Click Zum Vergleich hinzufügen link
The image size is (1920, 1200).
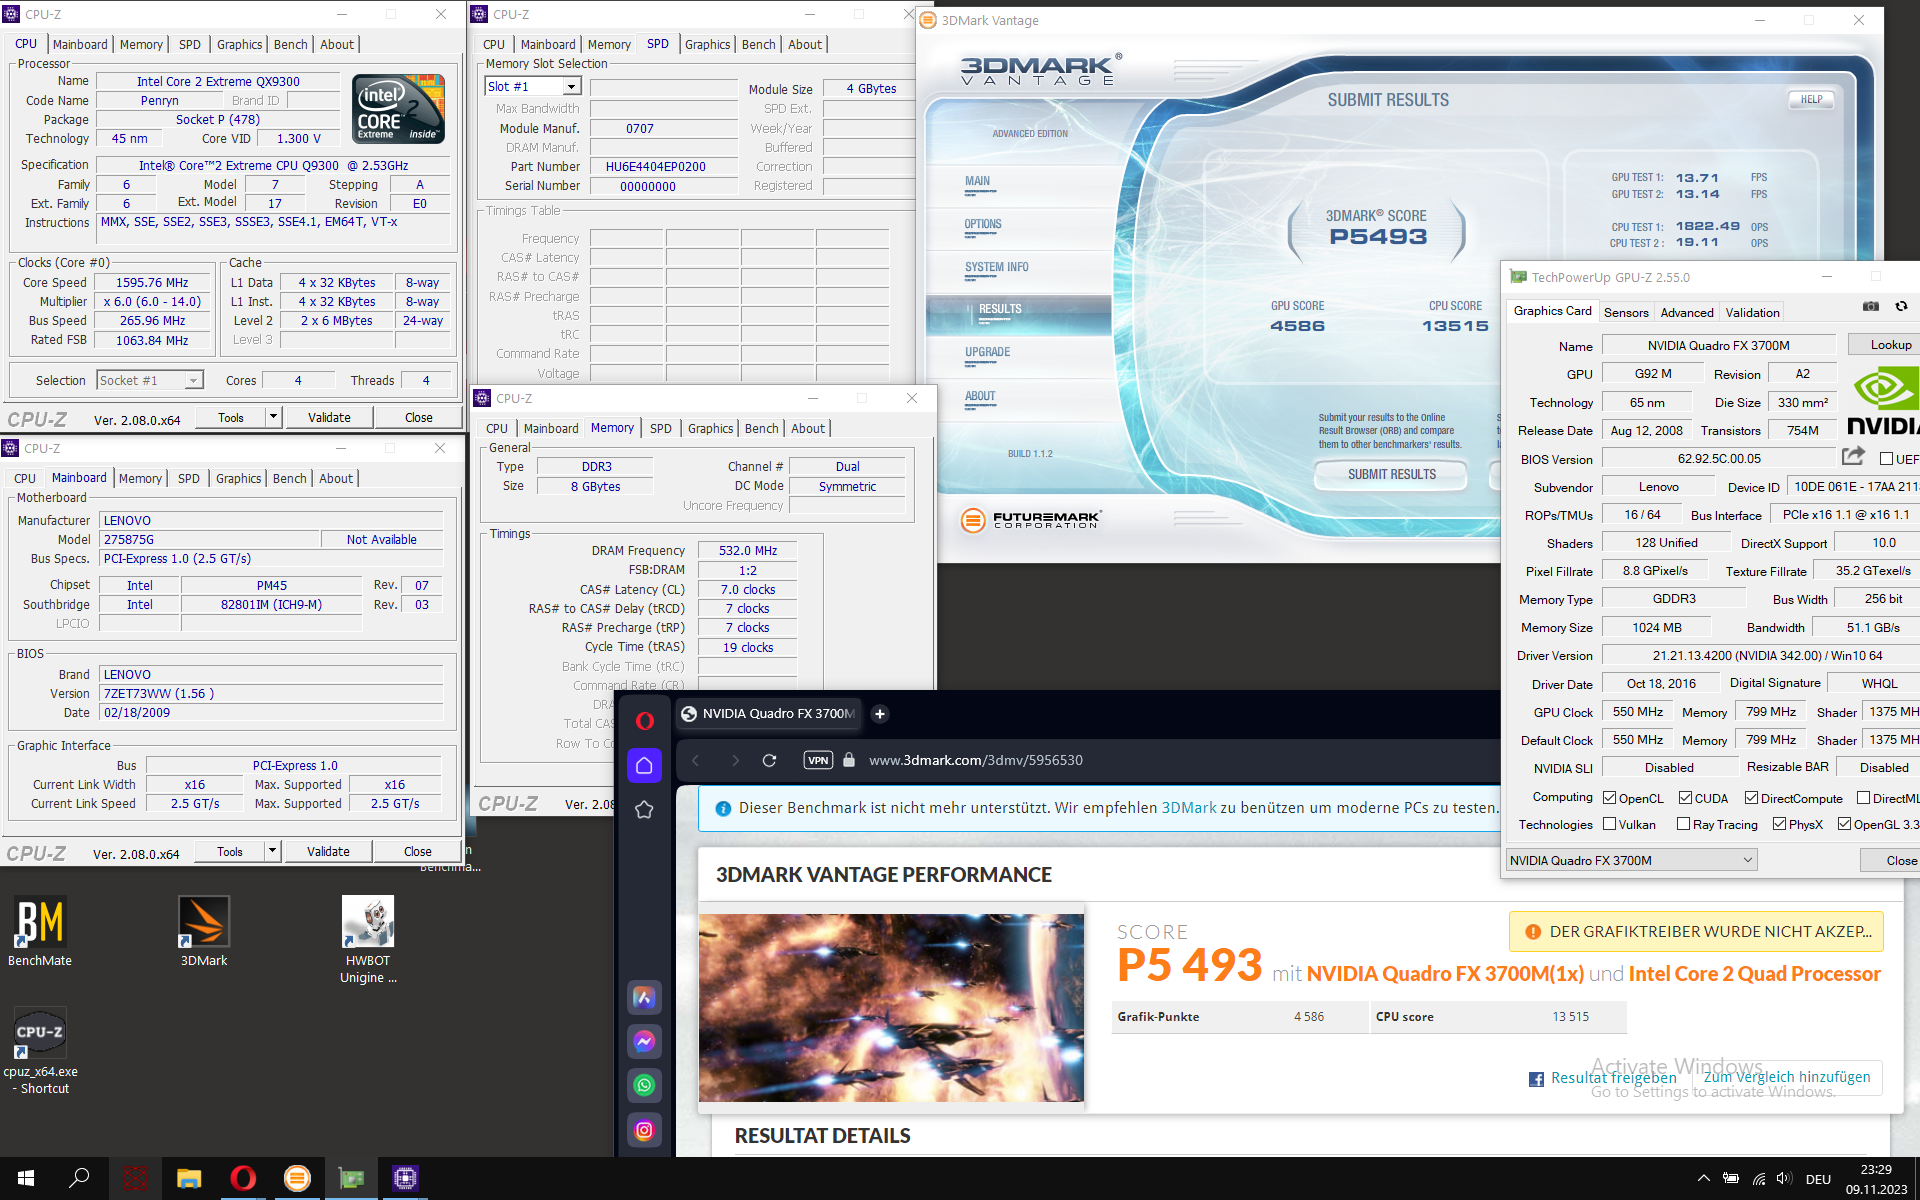click(1787, 1076)
